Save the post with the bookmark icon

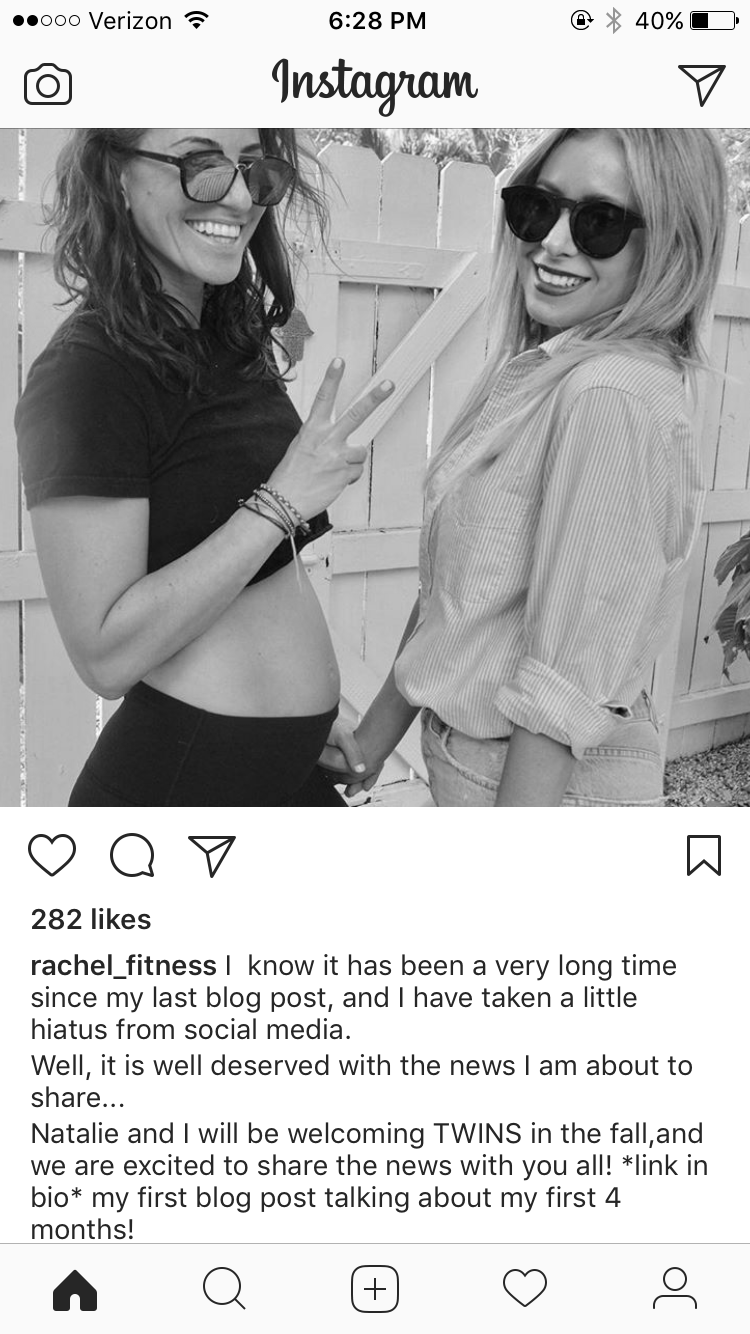click(x=704, y=856)
